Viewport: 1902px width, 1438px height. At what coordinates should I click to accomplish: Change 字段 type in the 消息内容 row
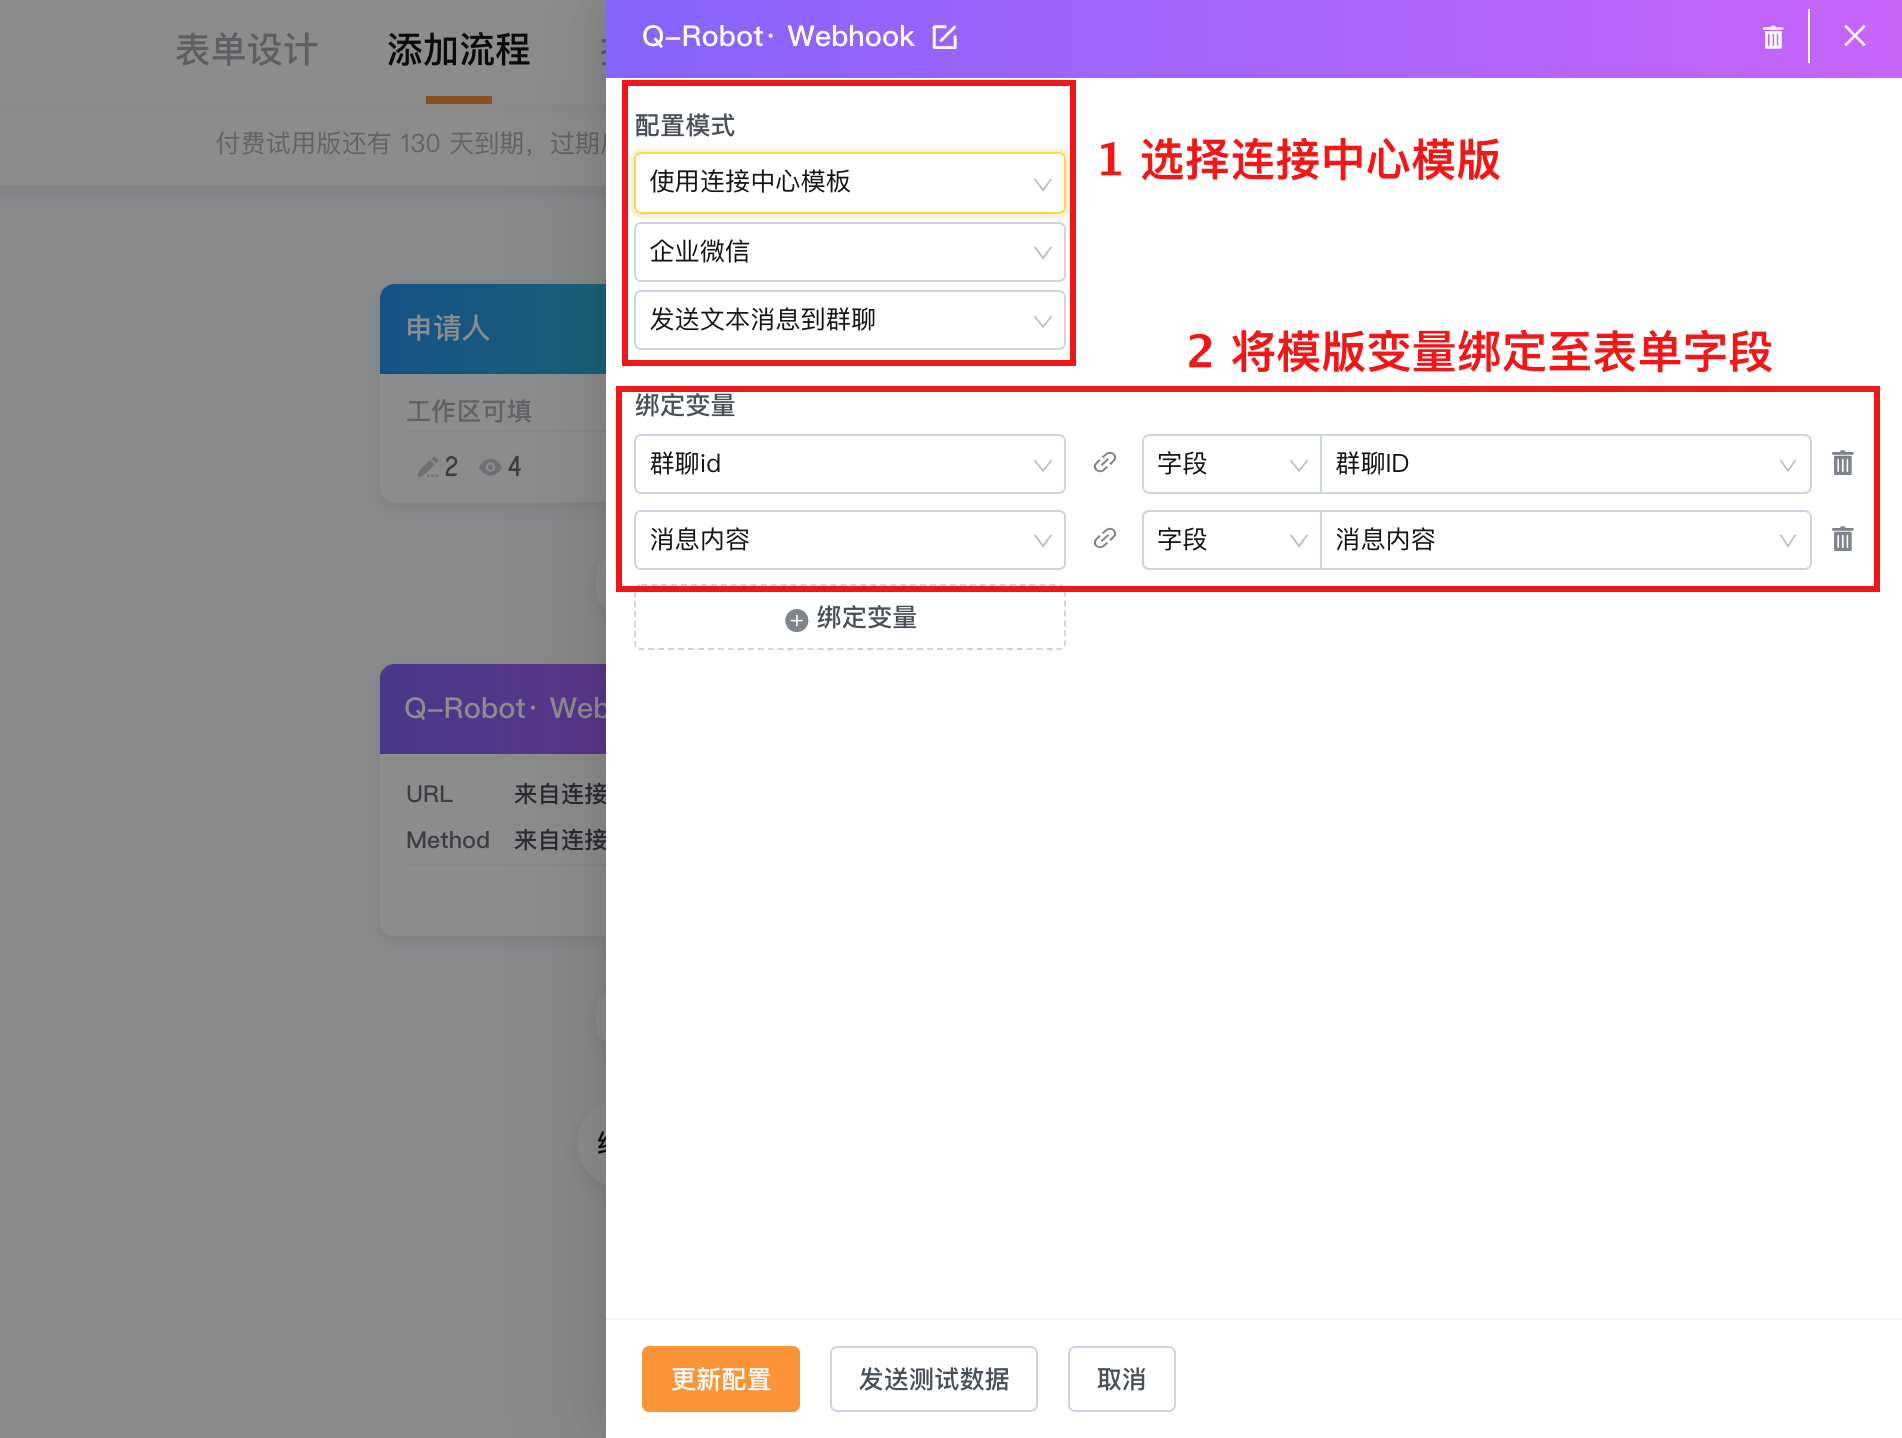pos(1232,540)
